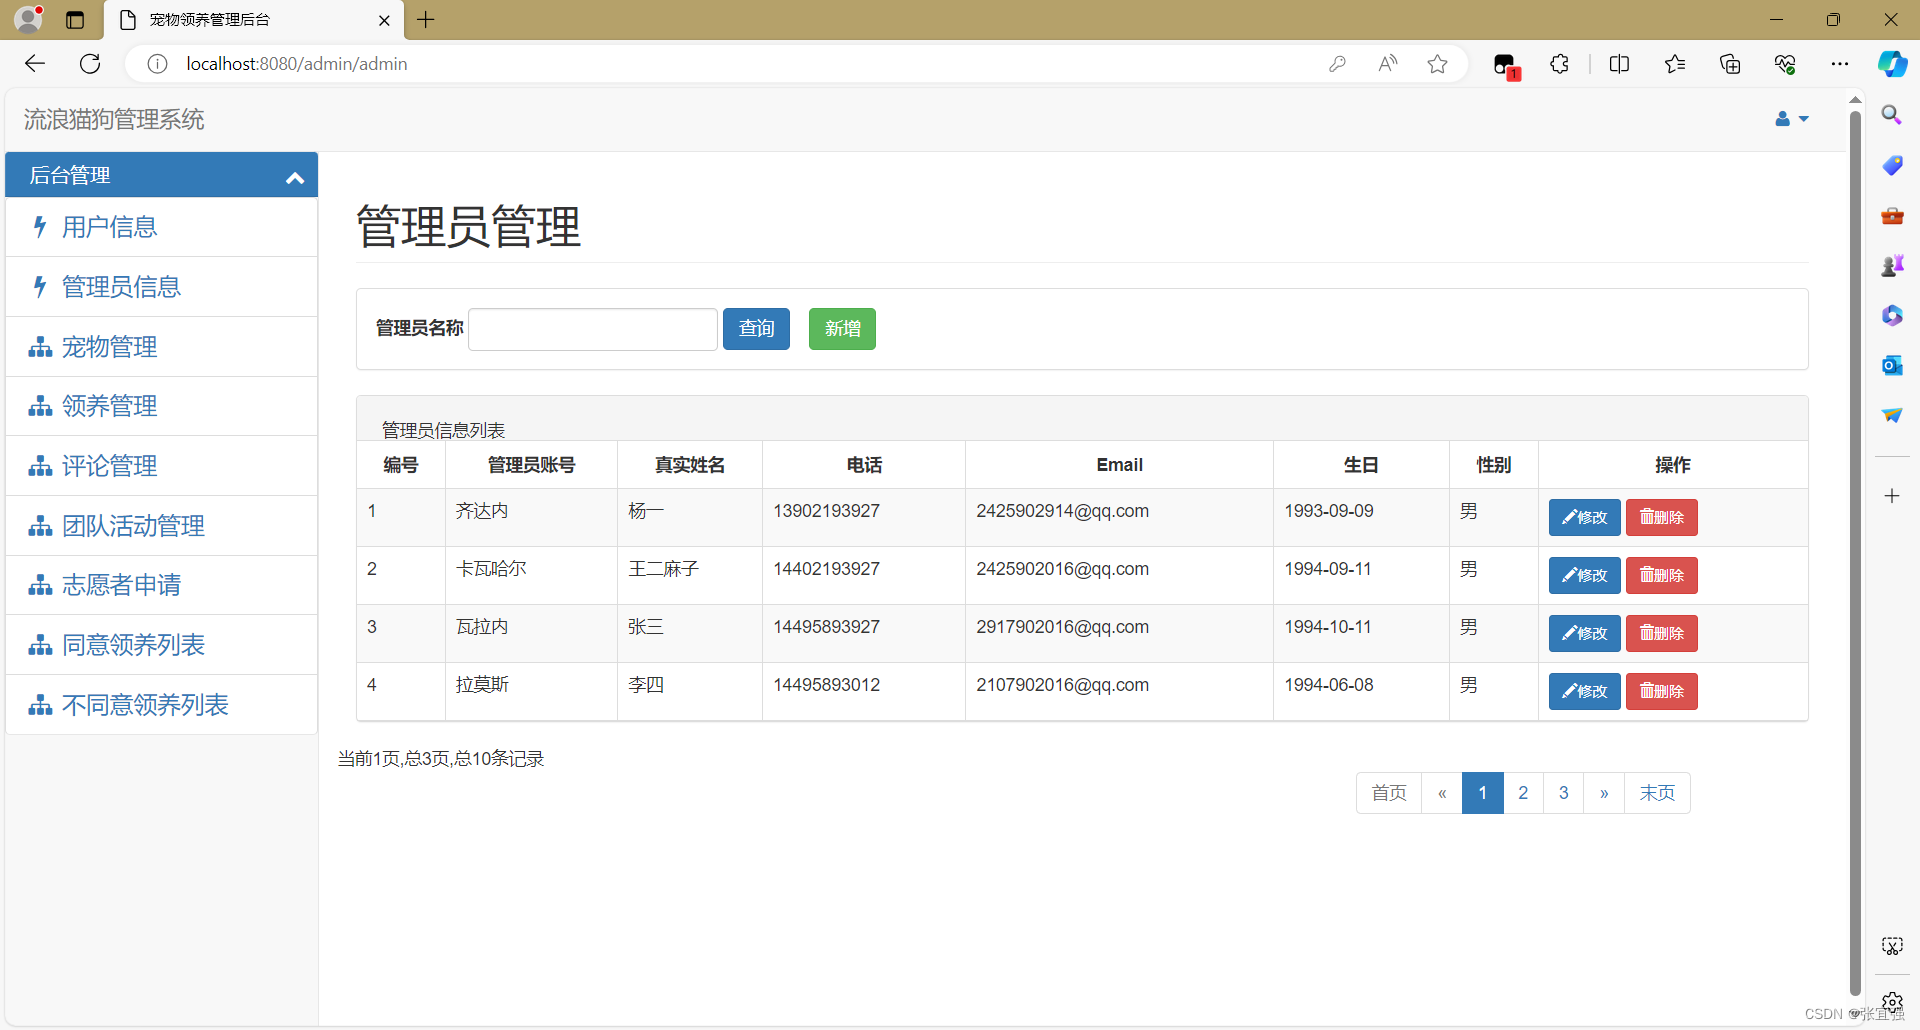This screenshot has width=1920, height=1030.
Task: Click the 流浪猫狗管理系统 brand title
Action: (x=114, y=120)
